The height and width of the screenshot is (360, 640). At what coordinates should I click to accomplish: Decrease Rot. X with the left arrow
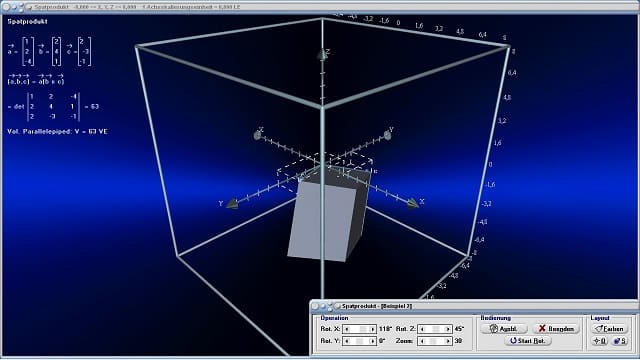click(x=347, y=329)
